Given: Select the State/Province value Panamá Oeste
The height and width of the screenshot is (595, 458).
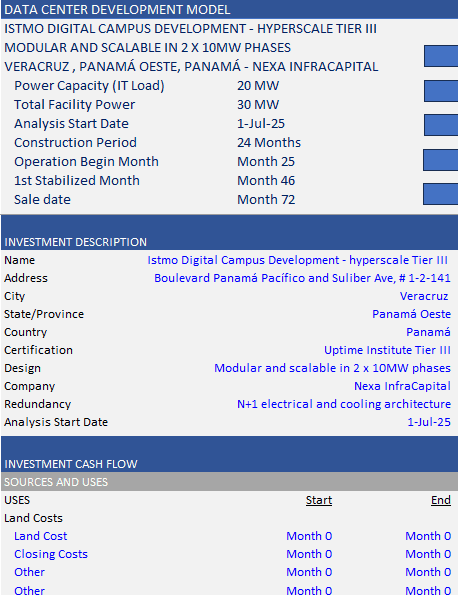Looking at the screenshot, I should (411, 314).
